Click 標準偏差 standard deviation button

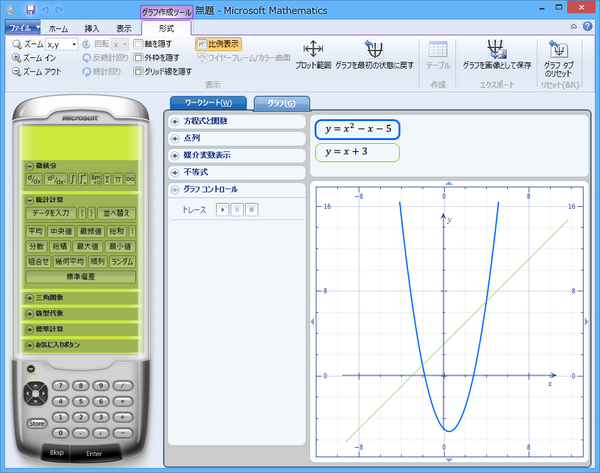[x=81, y=276]
